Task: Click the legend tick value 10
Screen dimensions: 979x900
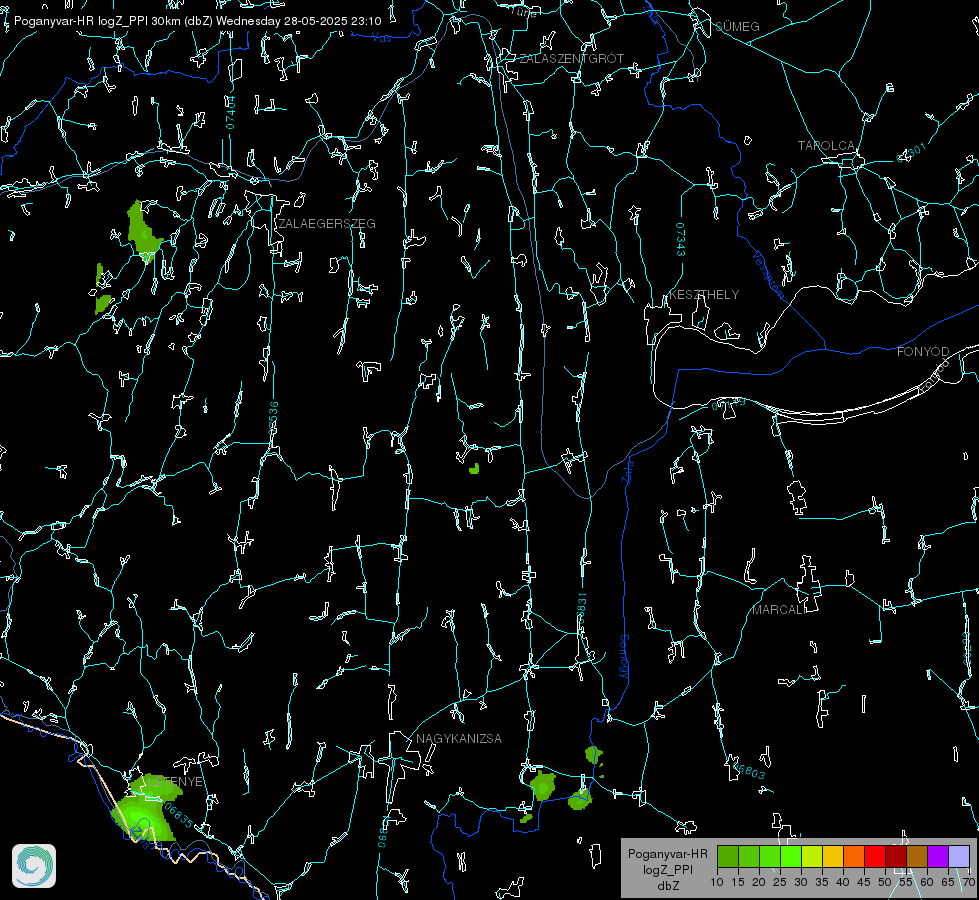Action: coord(717,882)
